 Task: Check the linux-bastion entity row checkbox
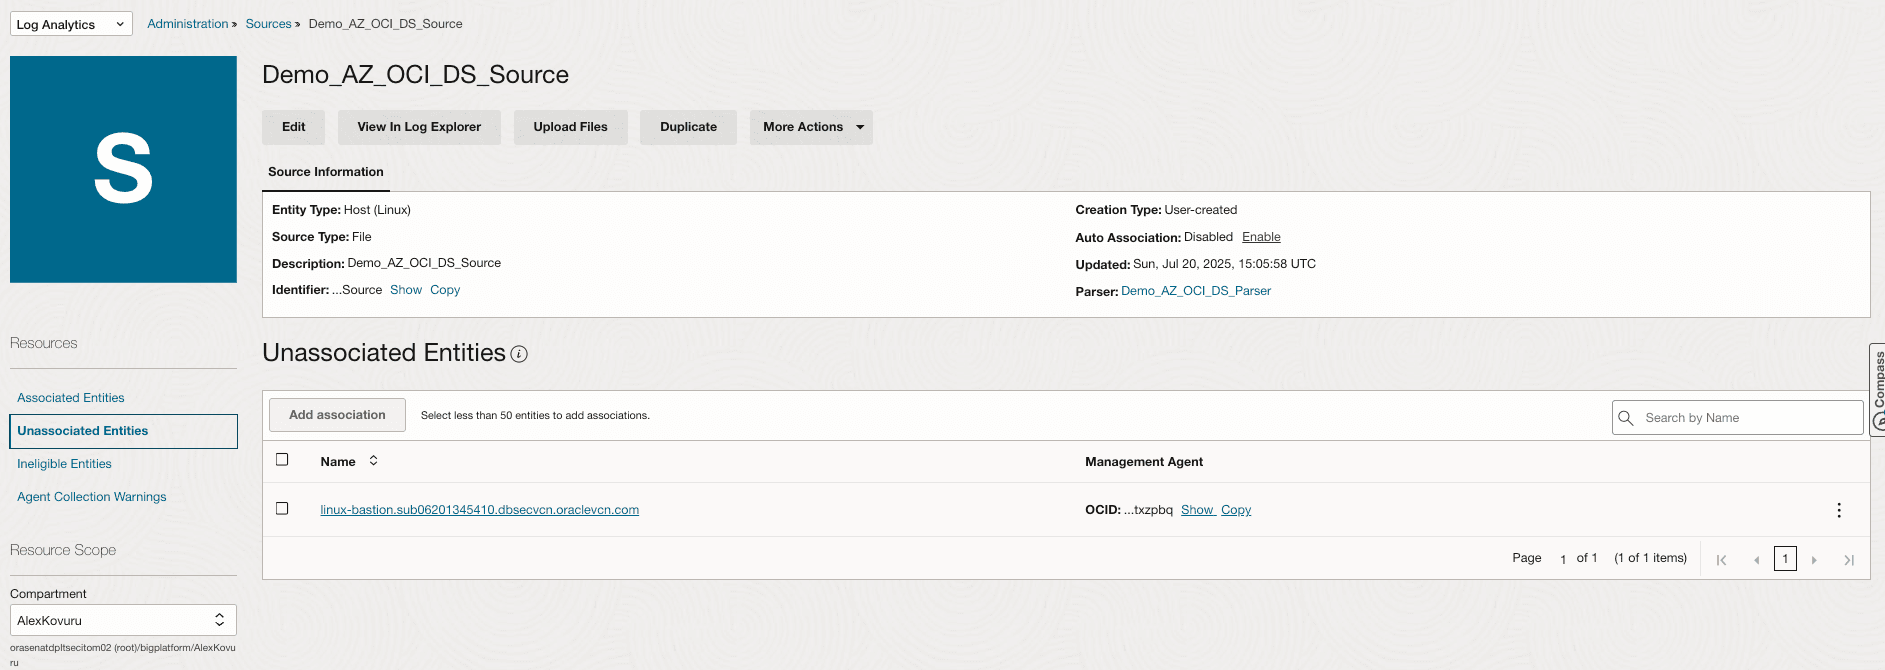click(x=282, y=509)
